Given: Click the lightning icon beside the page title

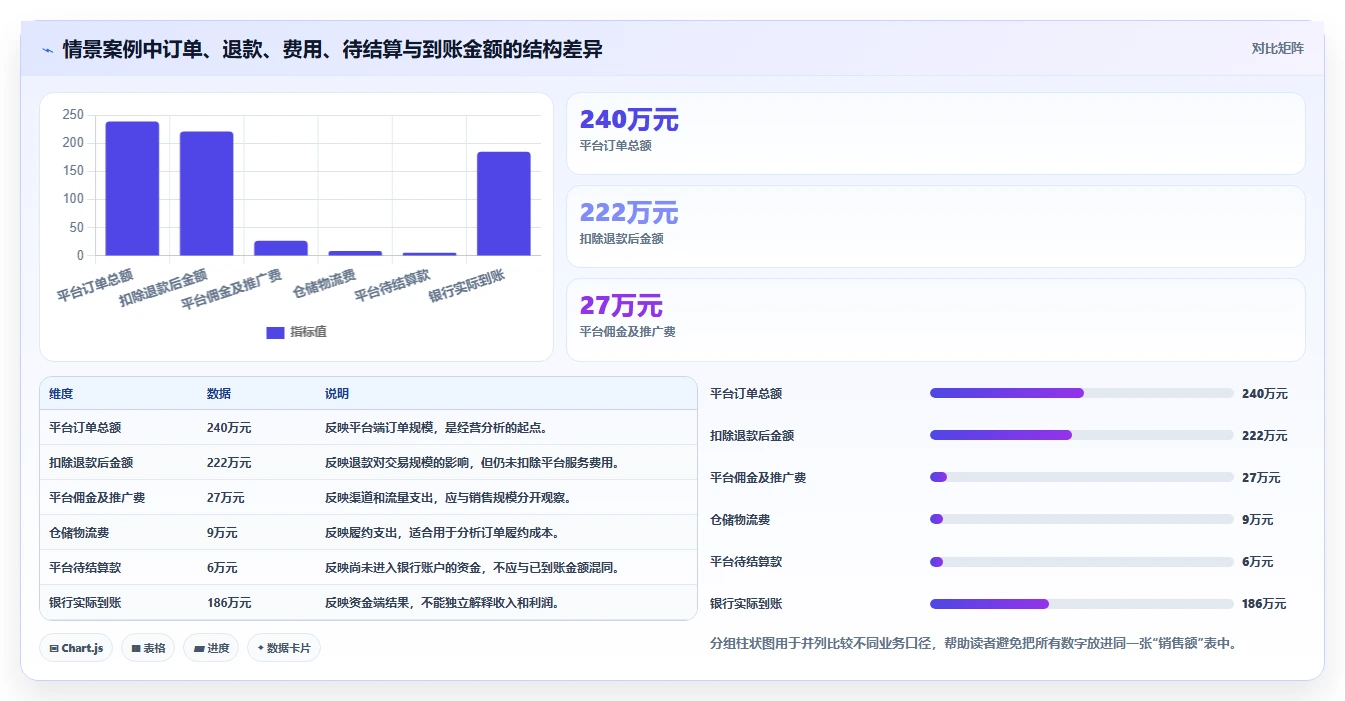Looking at the screenshot, I should pyautogui.click(x=47, y=50).
